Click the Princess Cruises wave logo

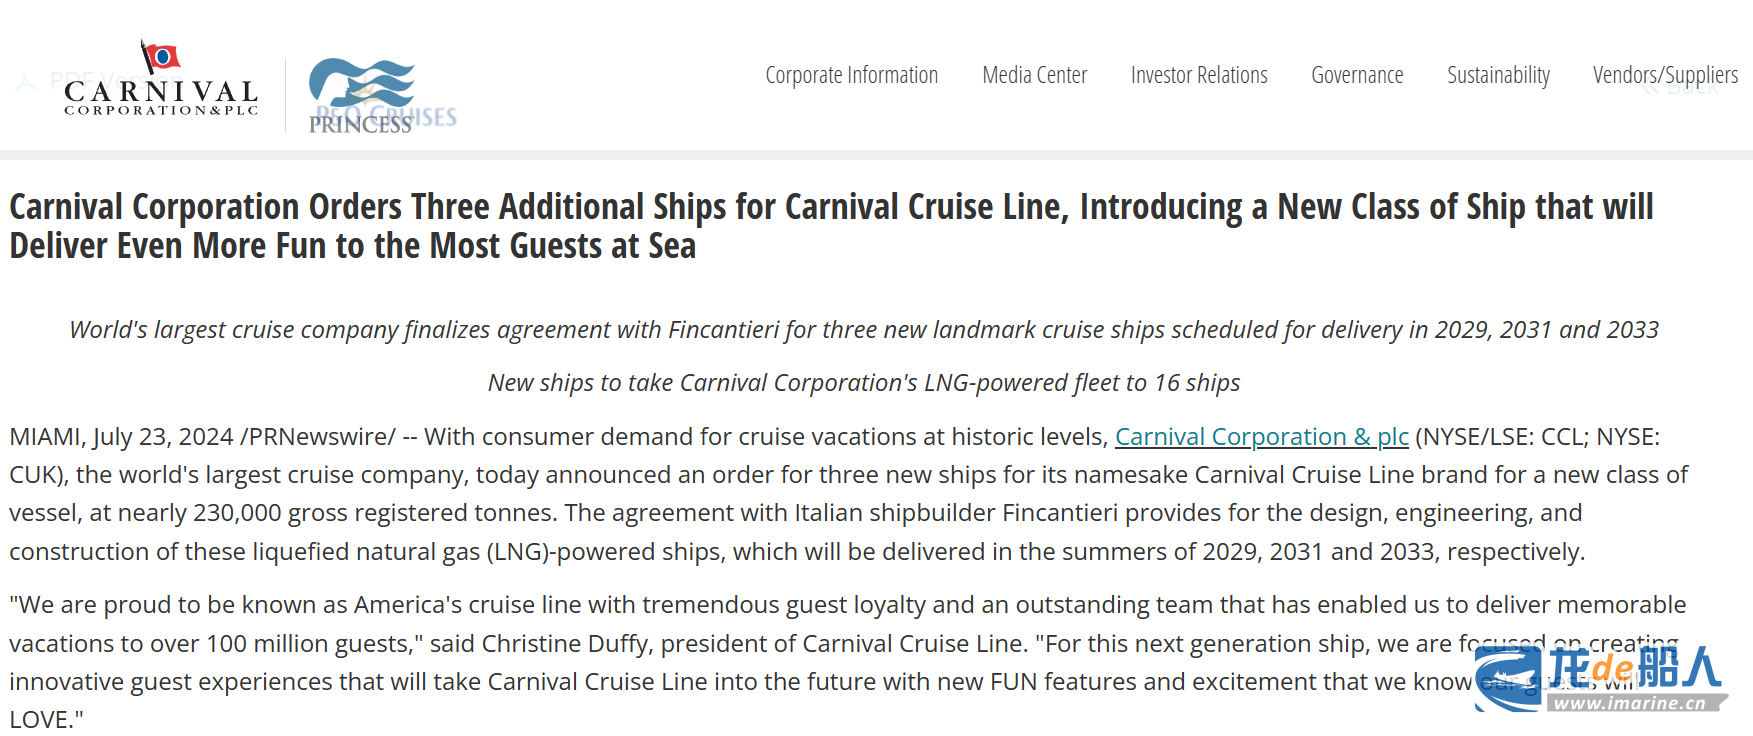[362, 84]
